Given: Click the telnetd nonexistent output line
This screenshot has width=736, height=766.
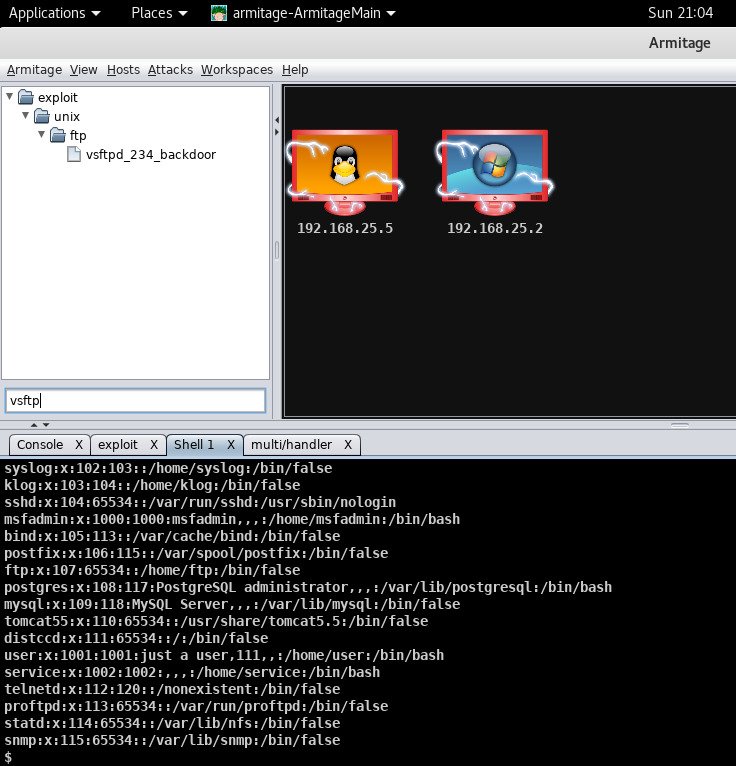Looking at the screenshot, I should pos(172,689).
